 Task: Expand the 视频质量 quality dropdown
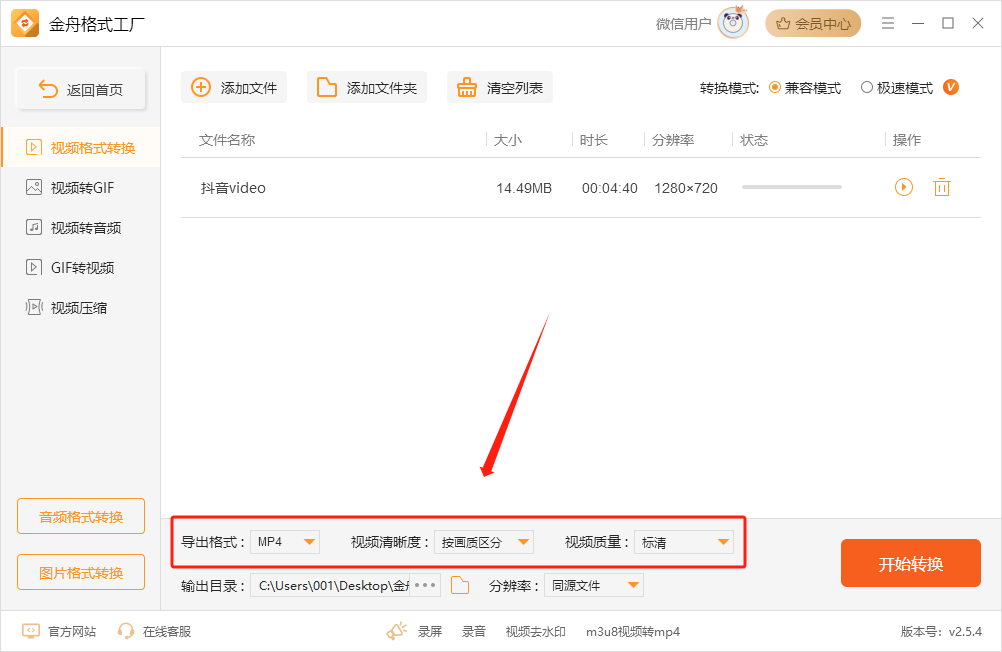coord(684,541)
